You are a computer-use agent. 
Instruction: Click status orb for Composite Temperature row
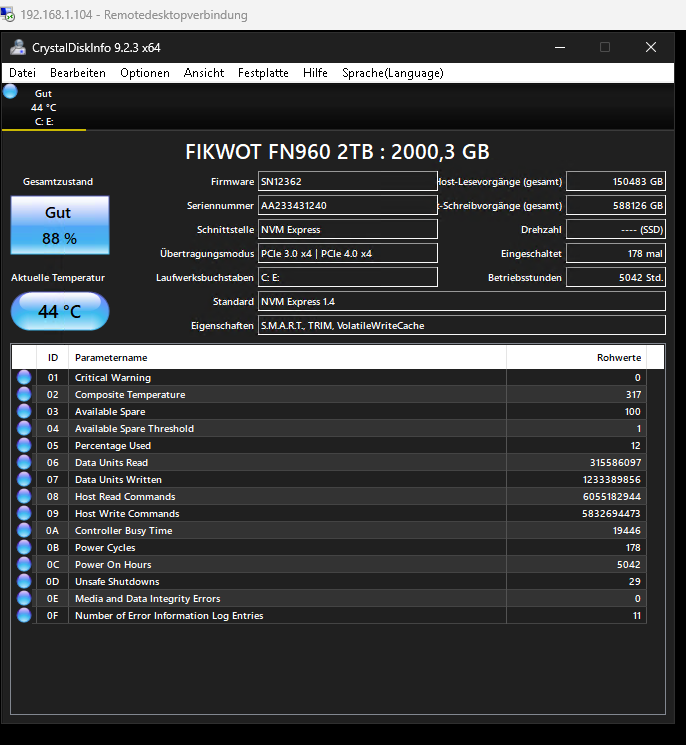24,394
